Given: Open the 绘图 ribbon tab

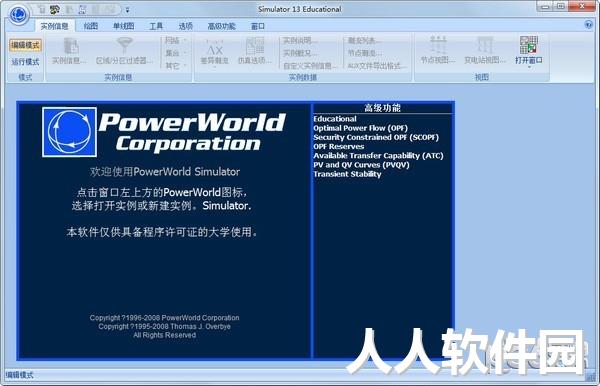Looking at the screenshot, I should (91, 26).
